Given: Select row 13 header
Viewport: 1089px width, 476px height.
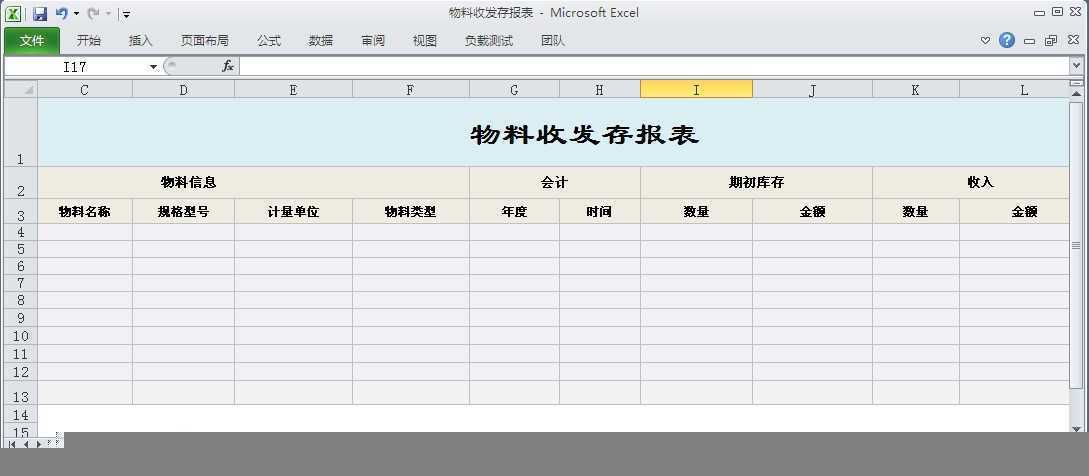Looking at the screenshot, I should click(x=21, y=393).
